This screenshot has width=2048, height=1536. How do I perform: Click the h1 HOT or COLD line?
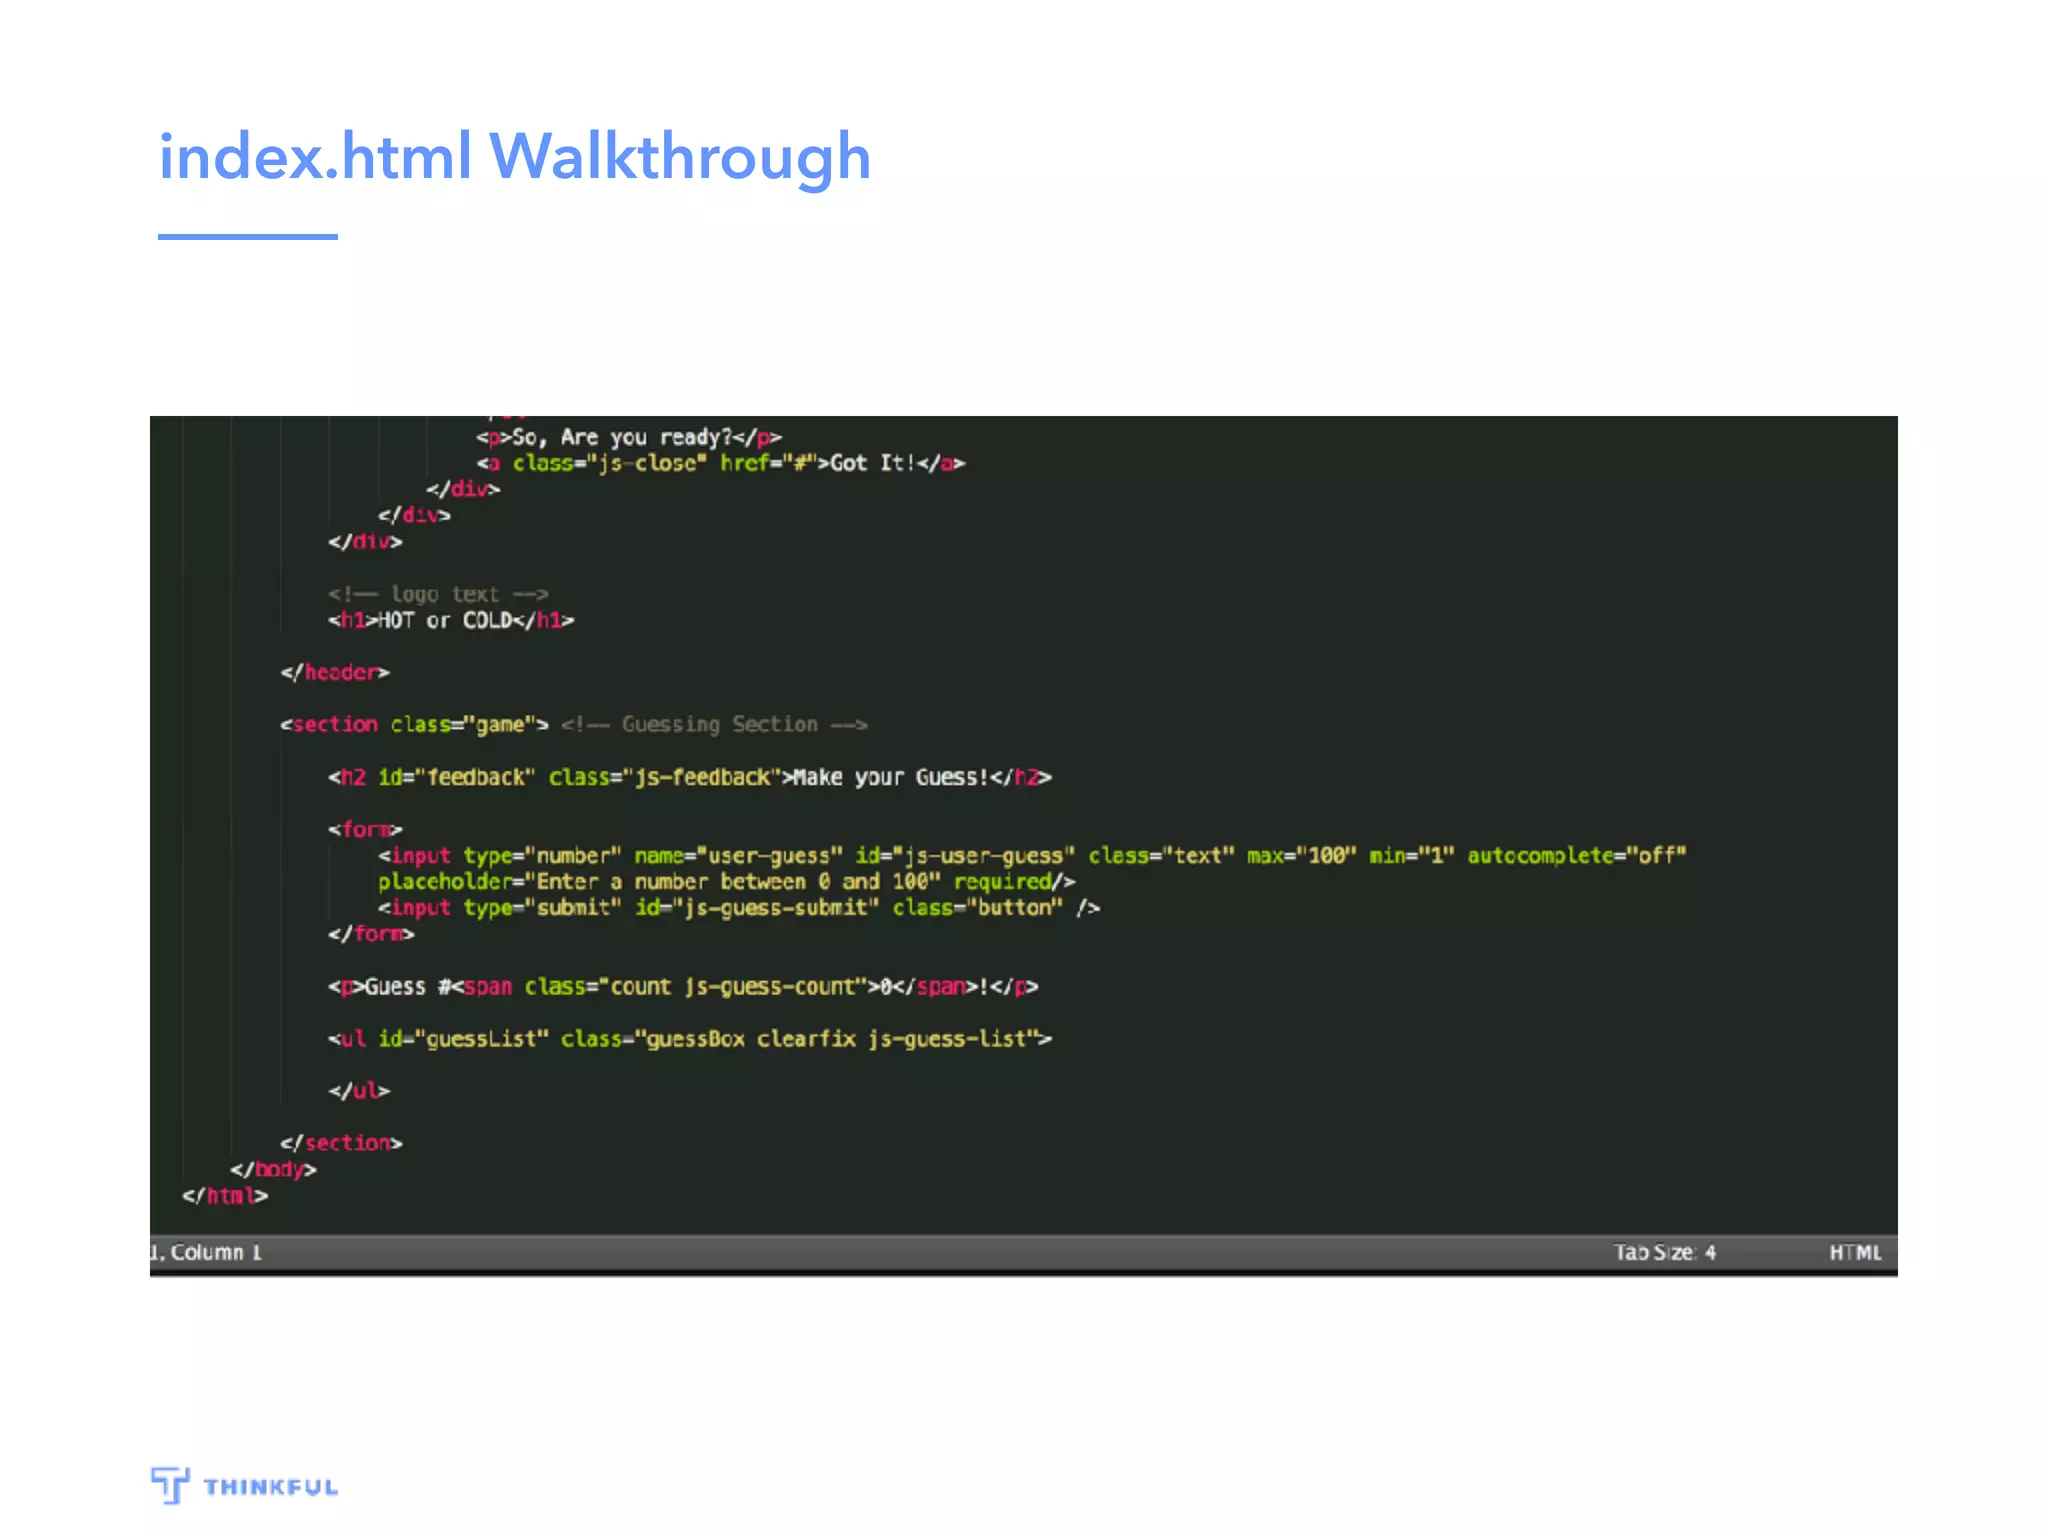click(451, 620)
